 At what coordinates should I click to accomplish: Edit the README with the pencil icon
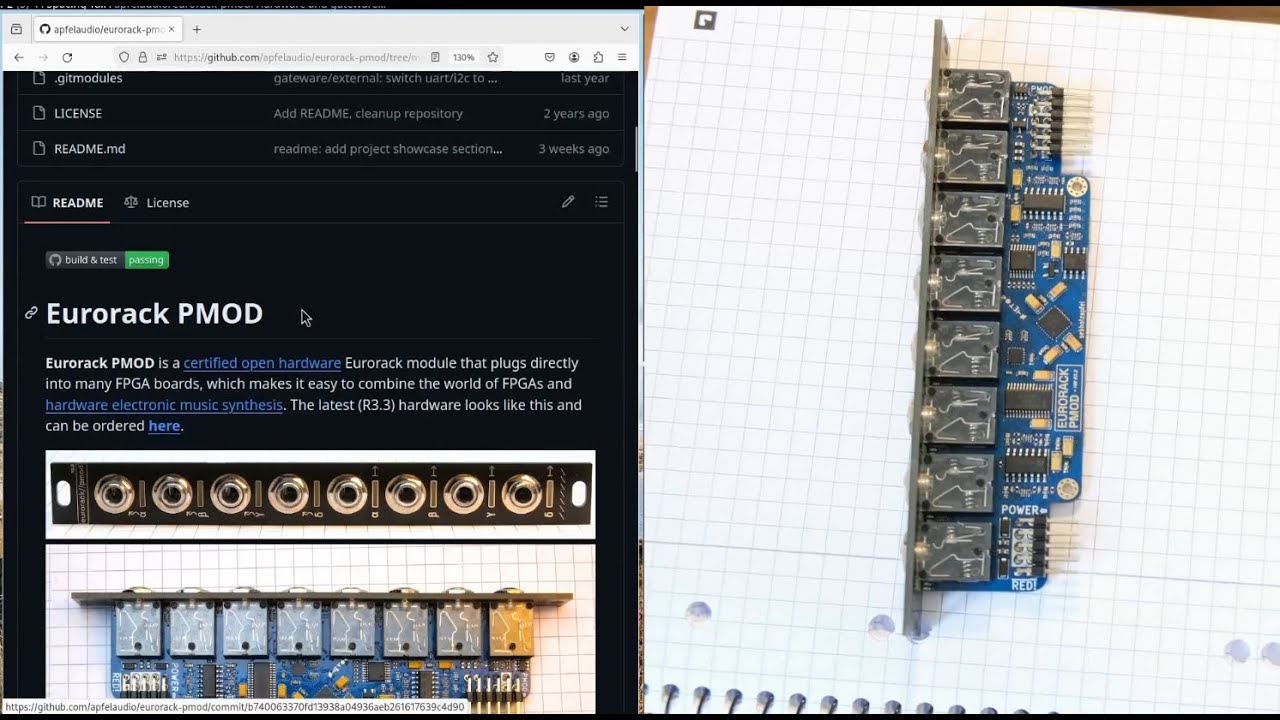[x=568, y=202]
